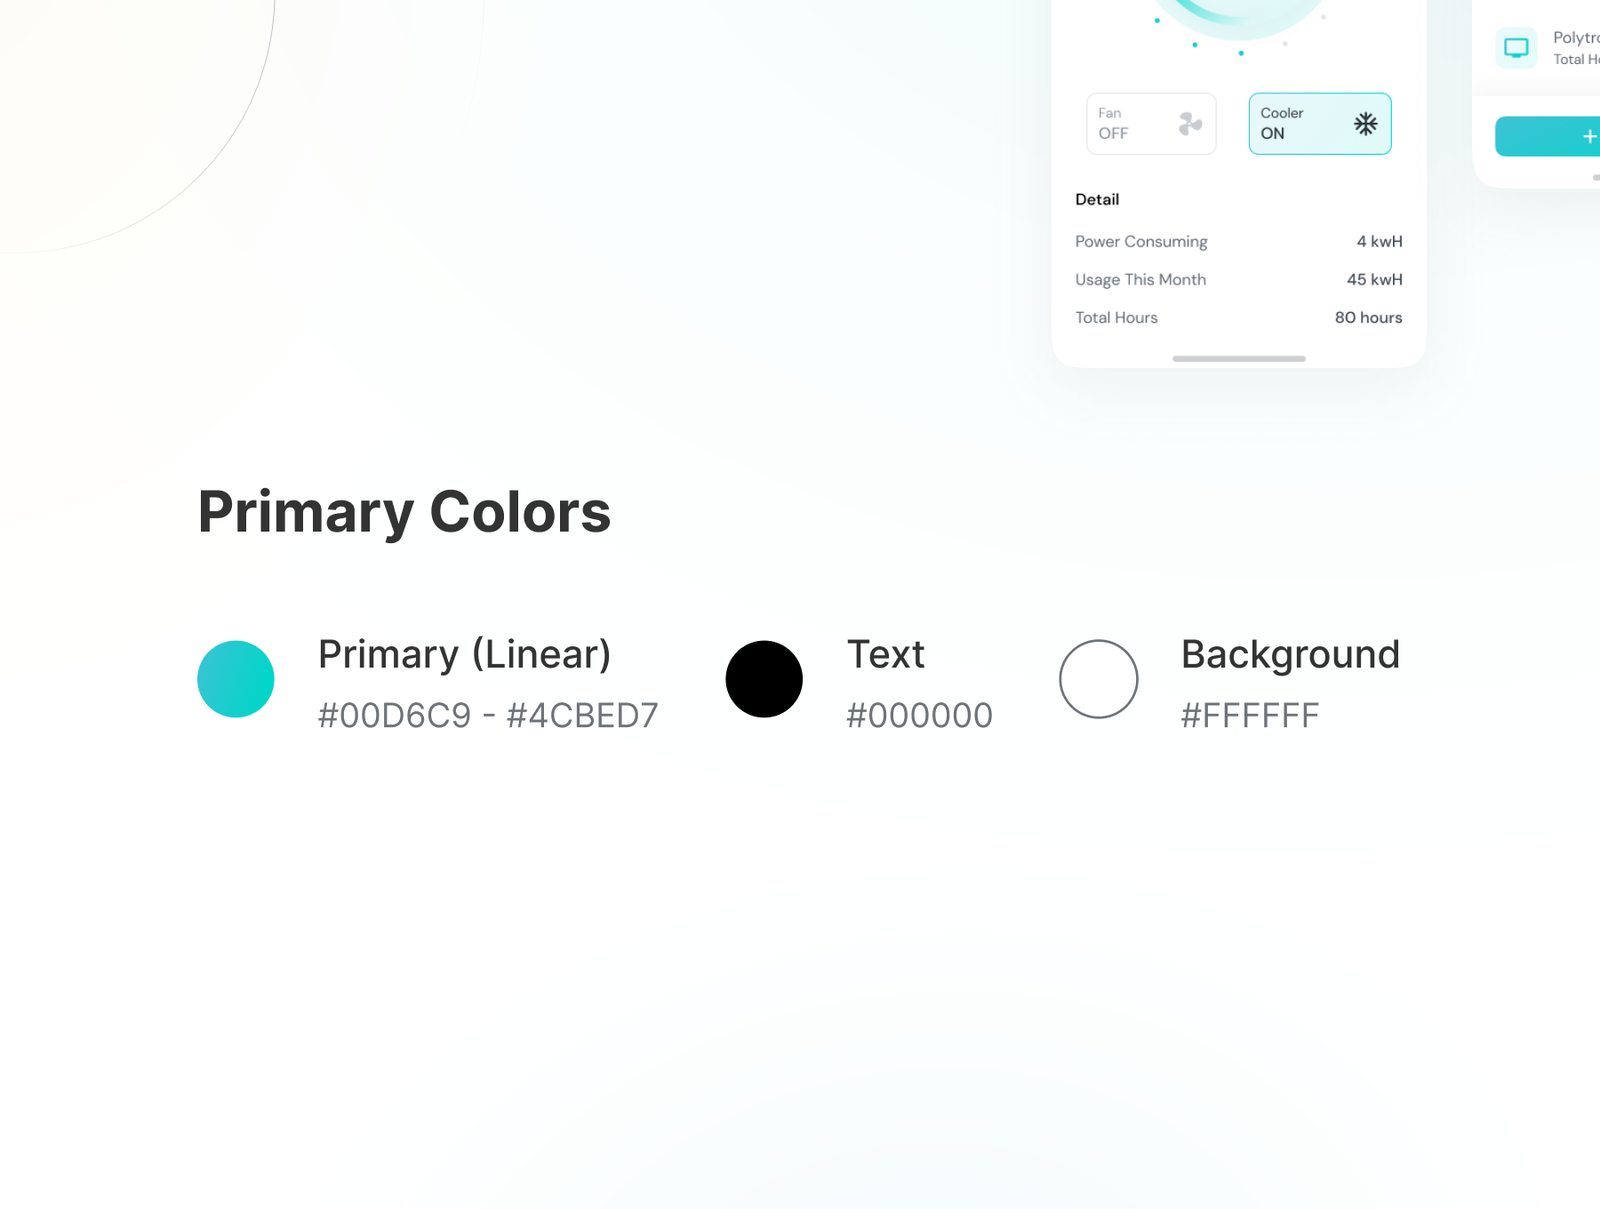This screenshot has height=1209, width=1600.
Task: Click the Primary (Linear) label
Action: click(x=464, y=655)
